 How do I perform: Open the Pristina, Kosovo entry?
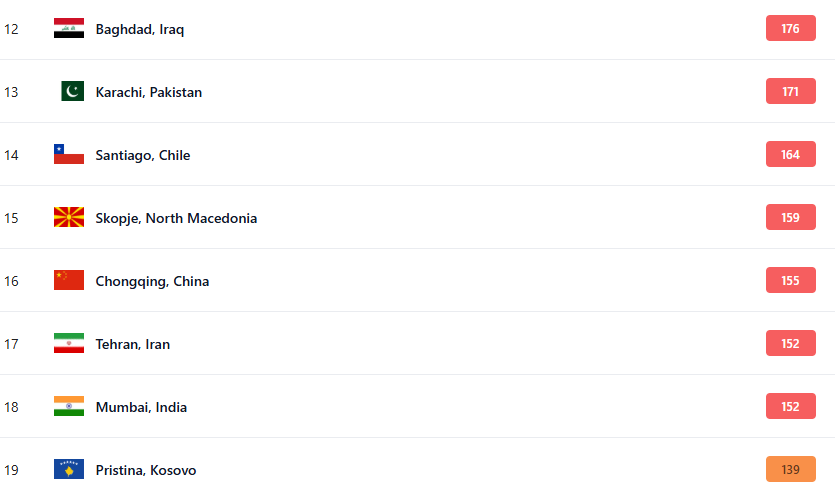click(x=146, y=470)
